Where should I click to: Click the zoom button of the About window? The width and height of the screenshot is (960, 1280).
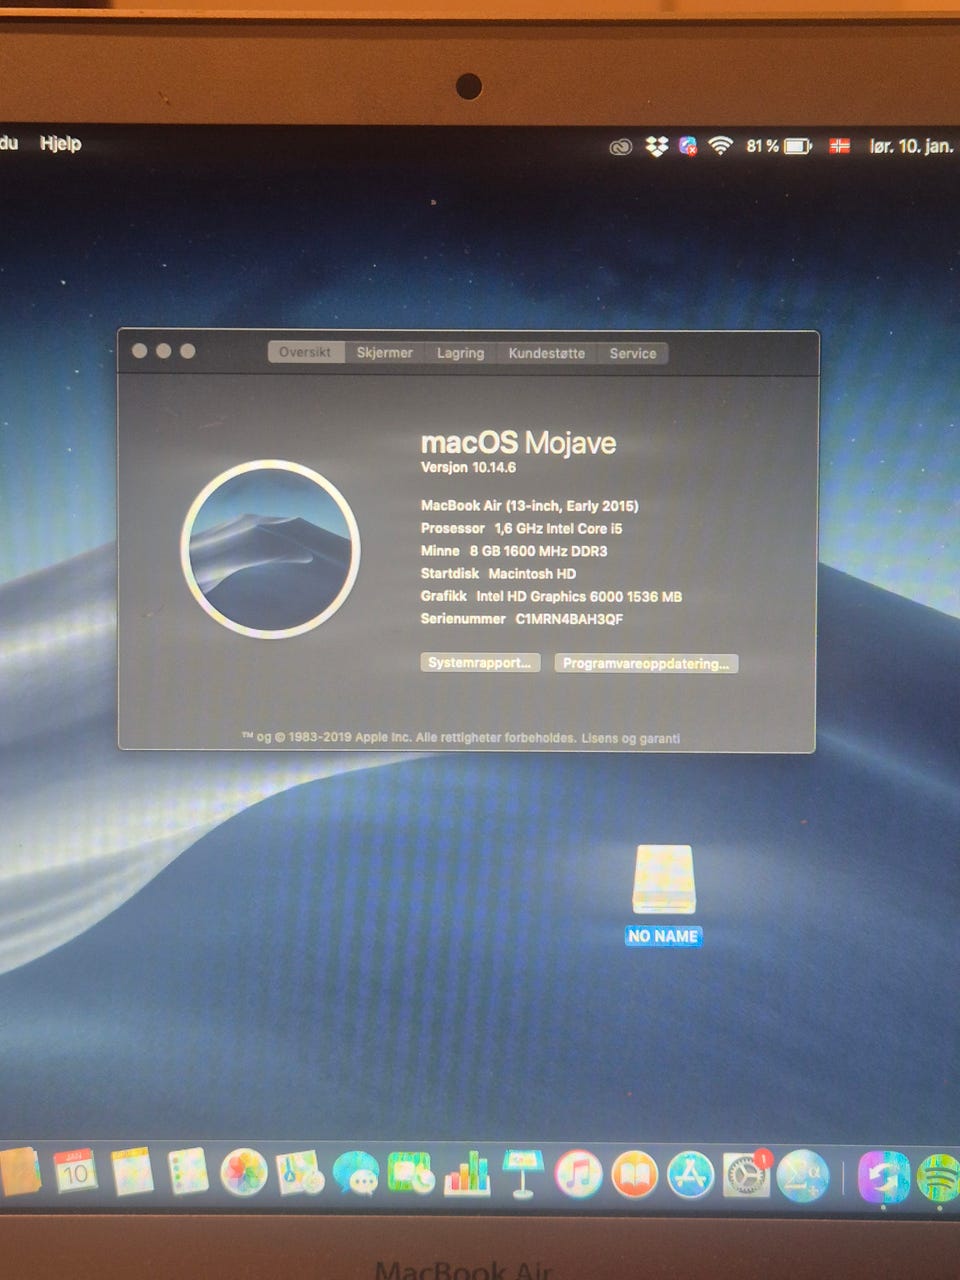click(187, 351)
